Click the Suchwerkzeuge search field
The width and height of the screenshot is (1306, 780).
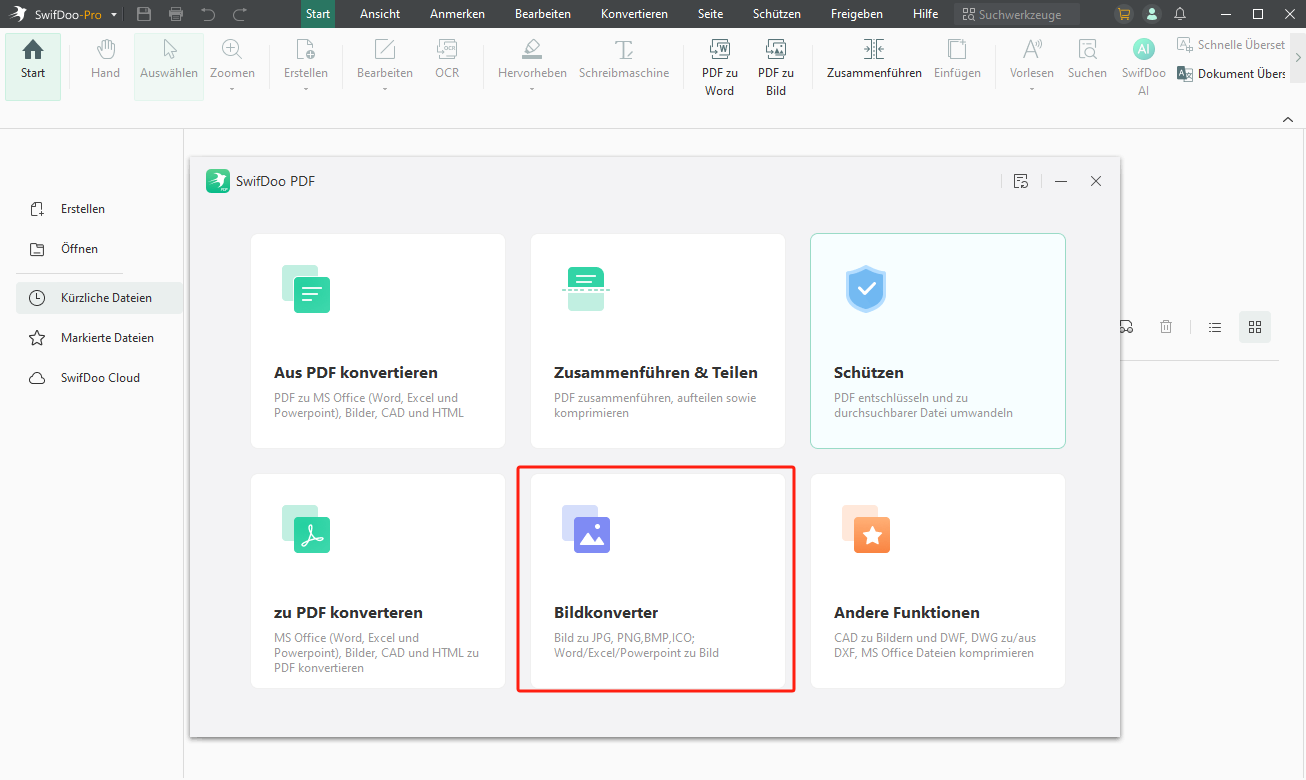tap(1017, 14)
